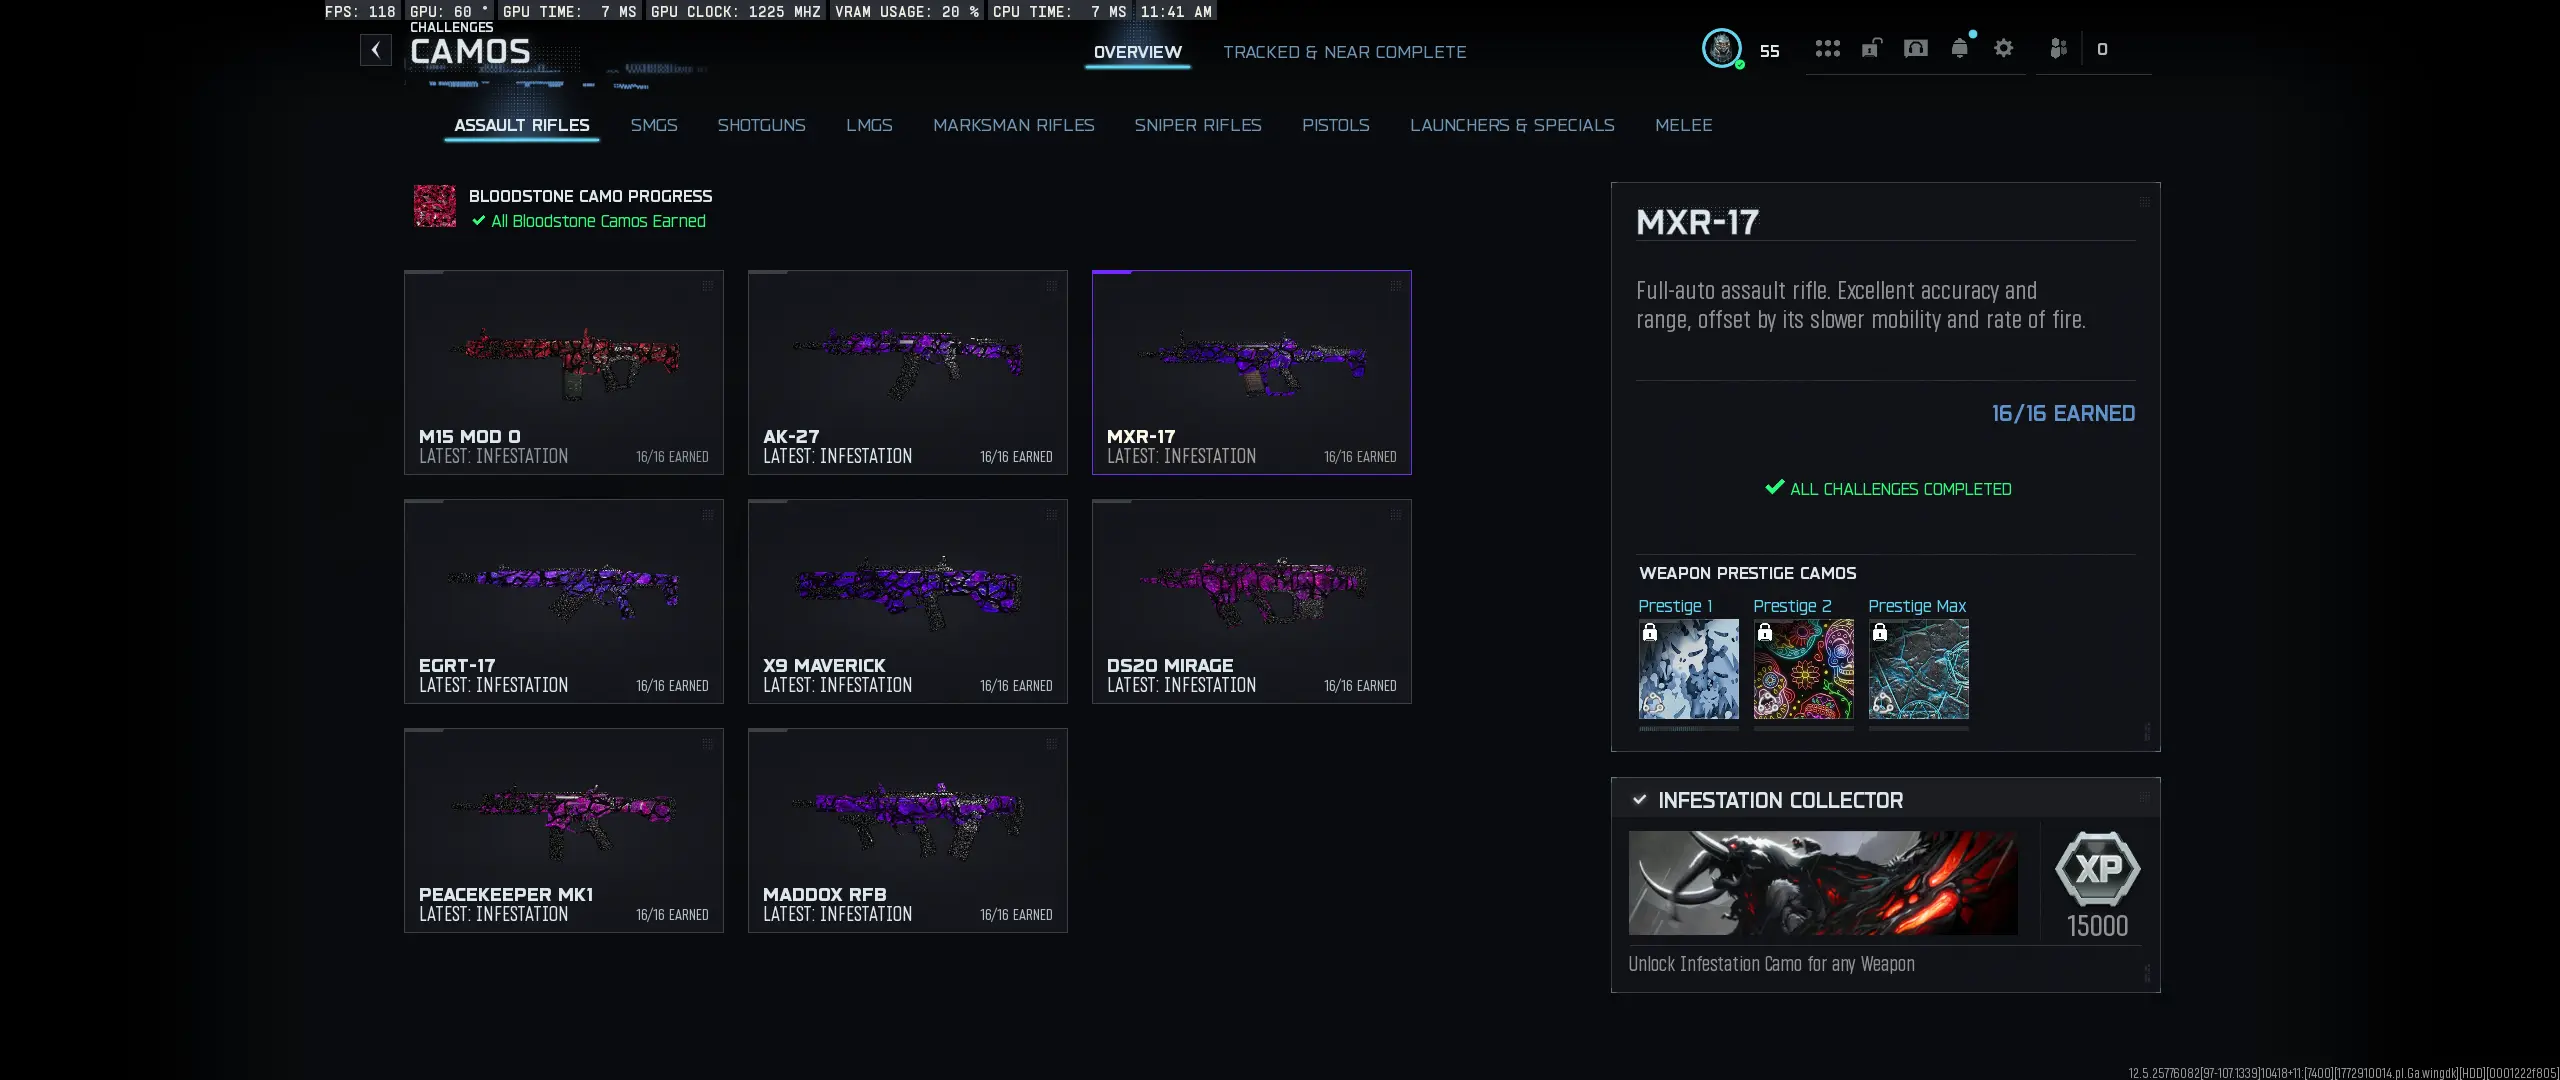The width and height of the screenshot is (2560, 1080).
Task: Click the Infestation Collector completed checkmark
Action: (1639, 800)
